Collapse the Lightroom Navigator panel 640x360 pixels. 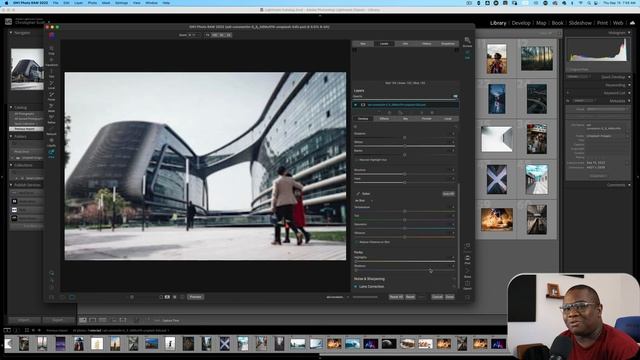11,33
